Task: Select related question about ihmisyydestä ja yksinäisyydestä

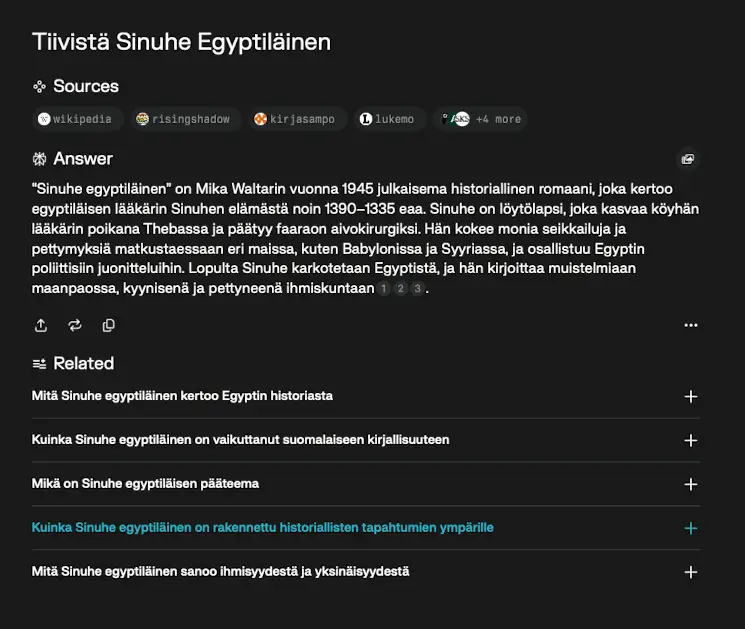Action: click(x=220, y=571)
